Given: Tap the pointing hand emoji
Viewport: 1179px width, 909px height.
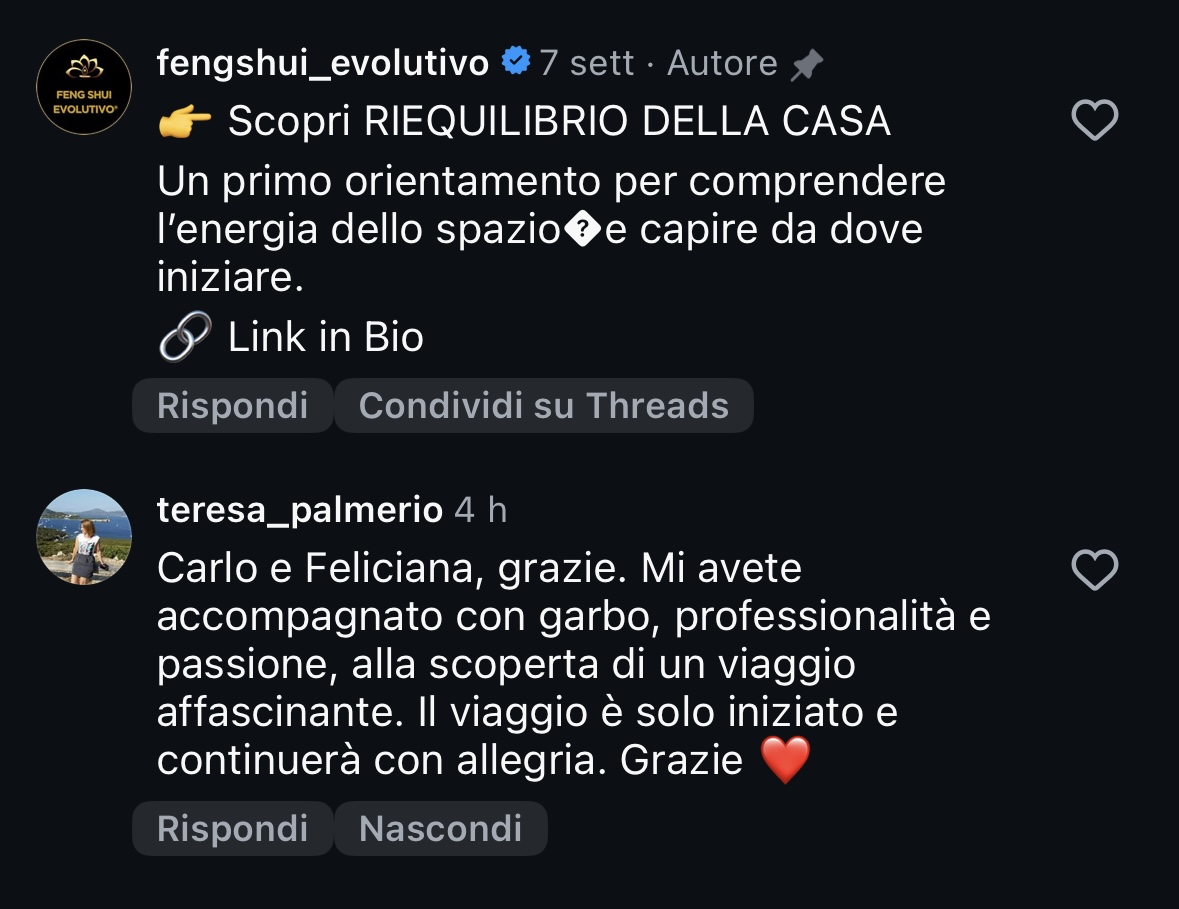Looking at the screenshot, I should click(x=185, y=122).
